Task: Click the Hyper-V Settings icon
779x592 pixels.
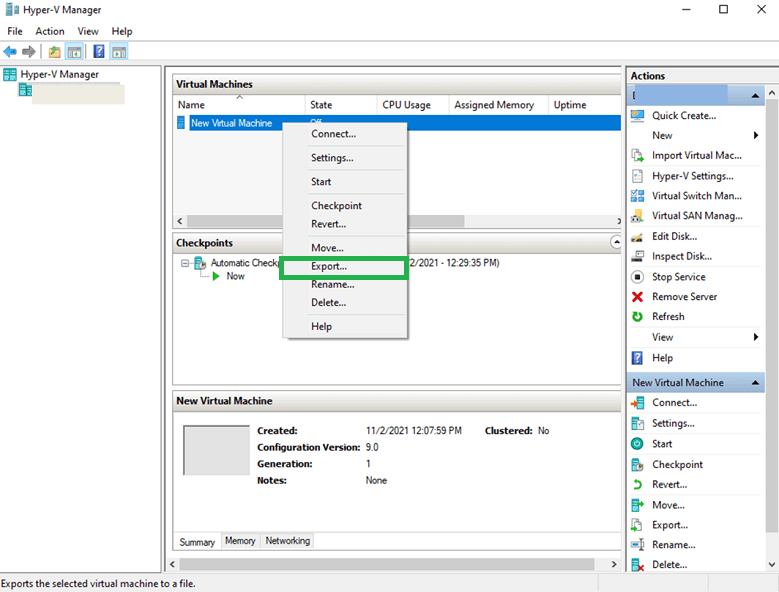Action: tap(637, 176)
